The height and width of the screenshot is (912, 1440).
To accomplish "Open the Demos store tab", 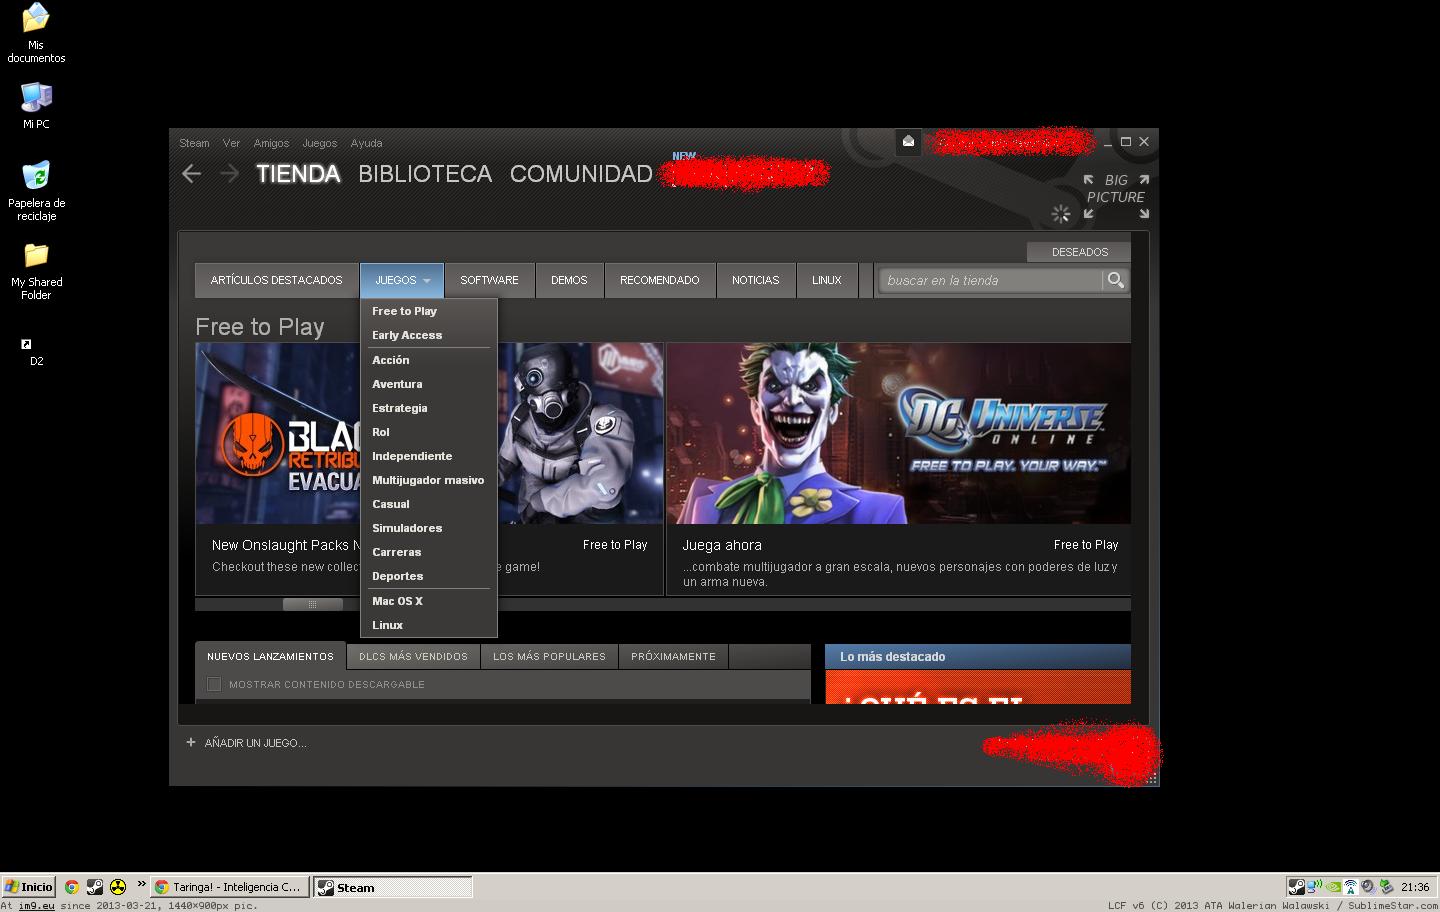I will [569, 280].
